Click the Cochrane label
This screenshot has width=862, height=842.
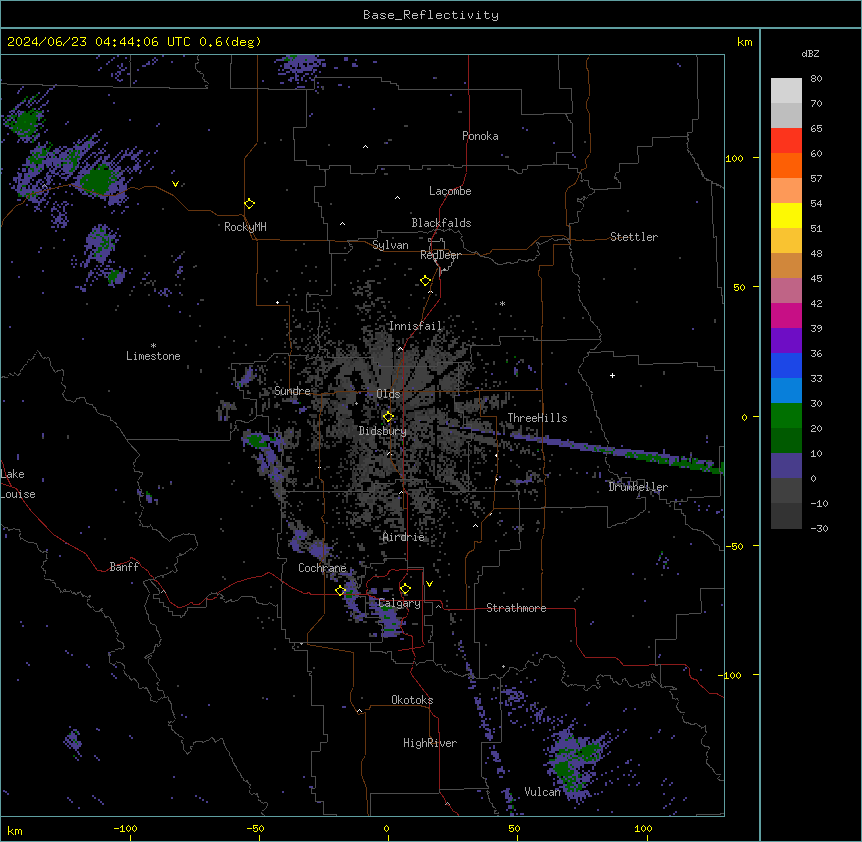coord(322,568)
